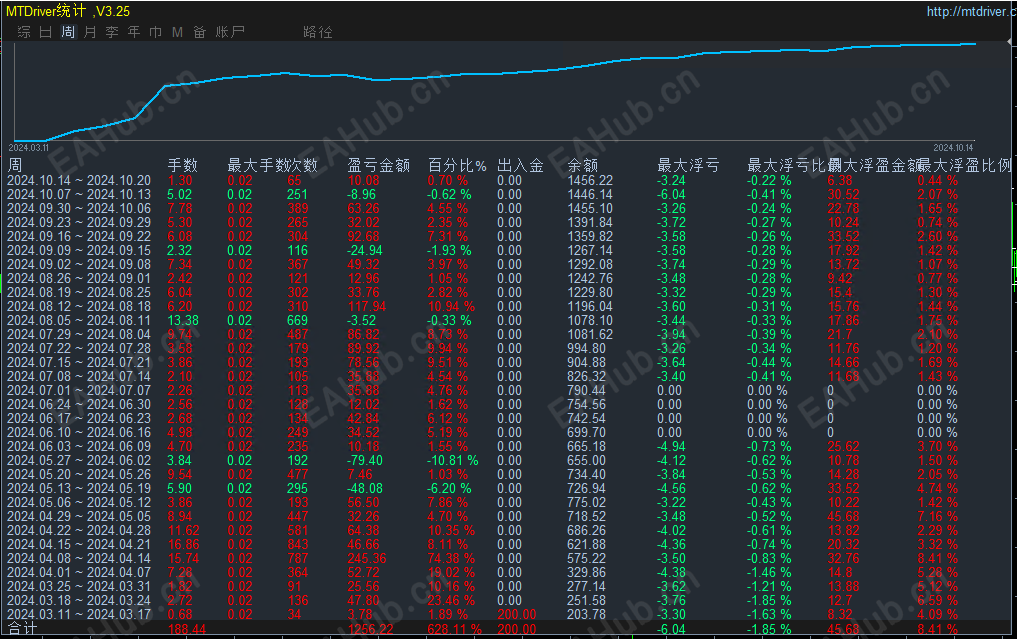Switch to the 季 quarterly tab
This screenshot has width=1017, height=639.
point(112,32)
